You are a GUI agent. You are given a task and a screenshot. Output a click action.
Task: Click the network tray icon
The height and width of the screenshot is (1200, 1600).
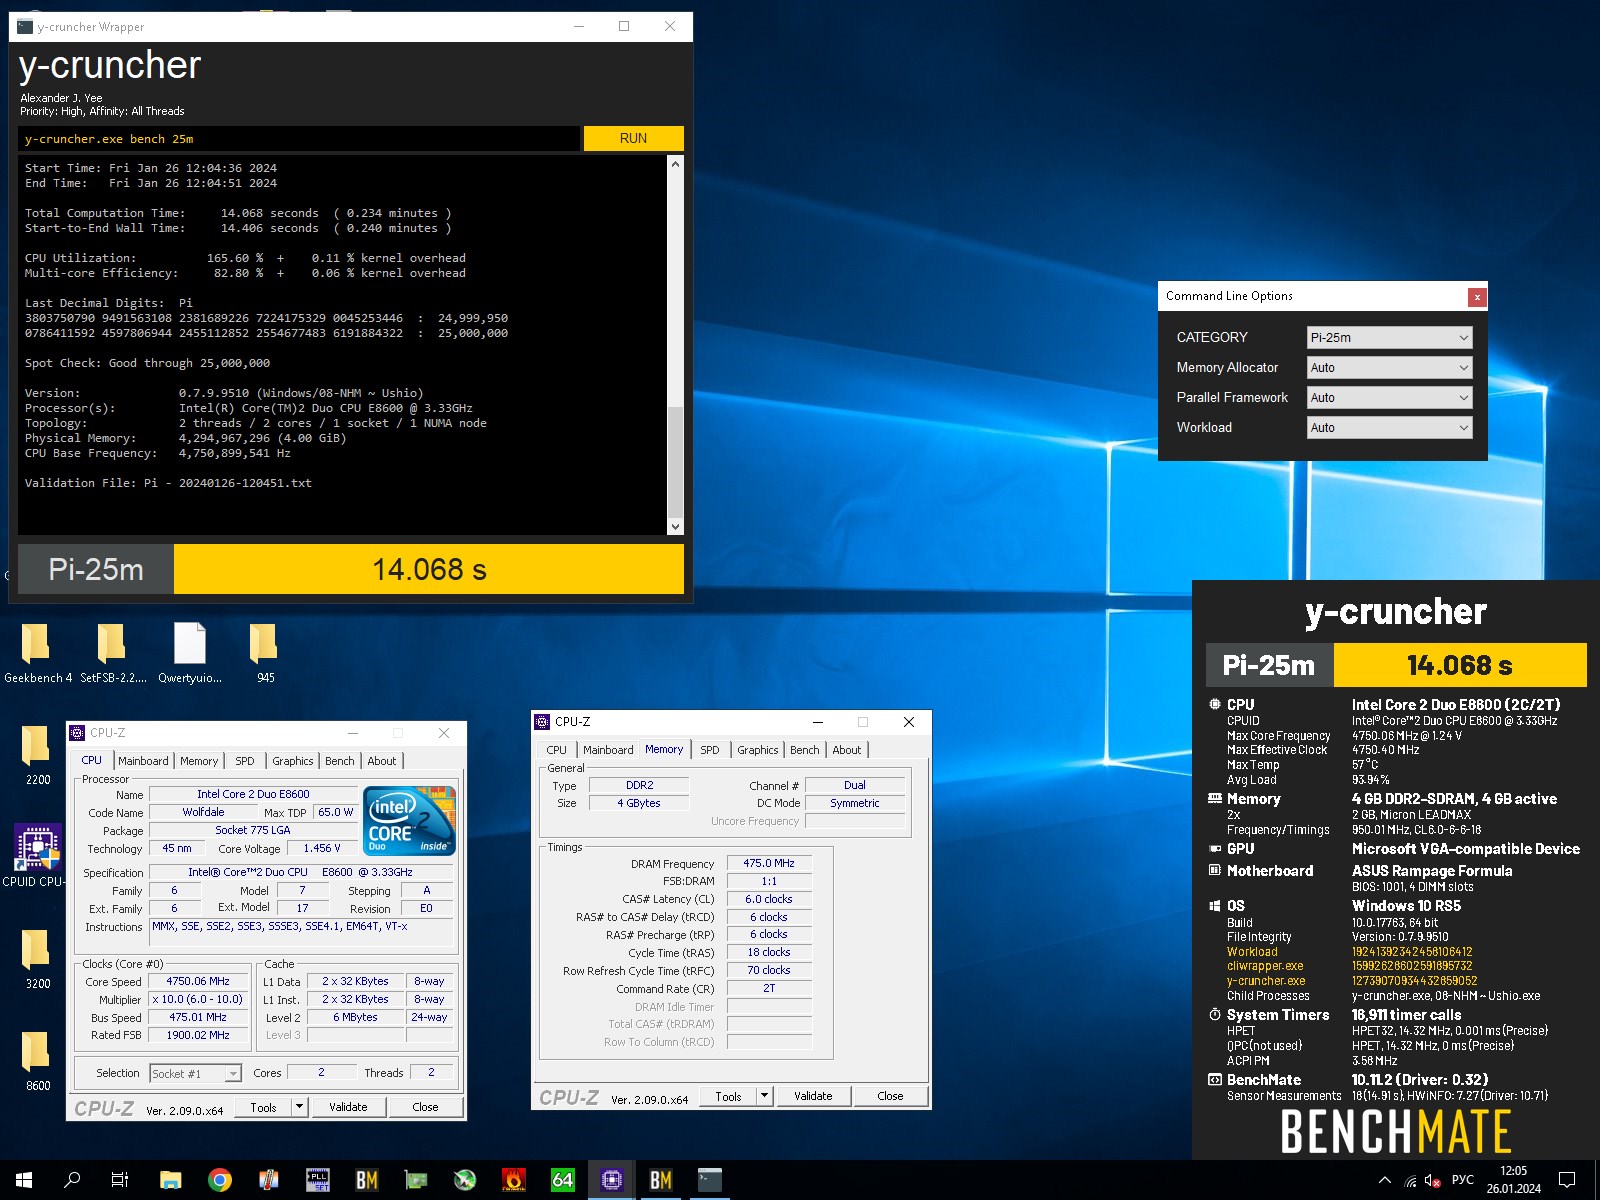tap(1410, 1181)
